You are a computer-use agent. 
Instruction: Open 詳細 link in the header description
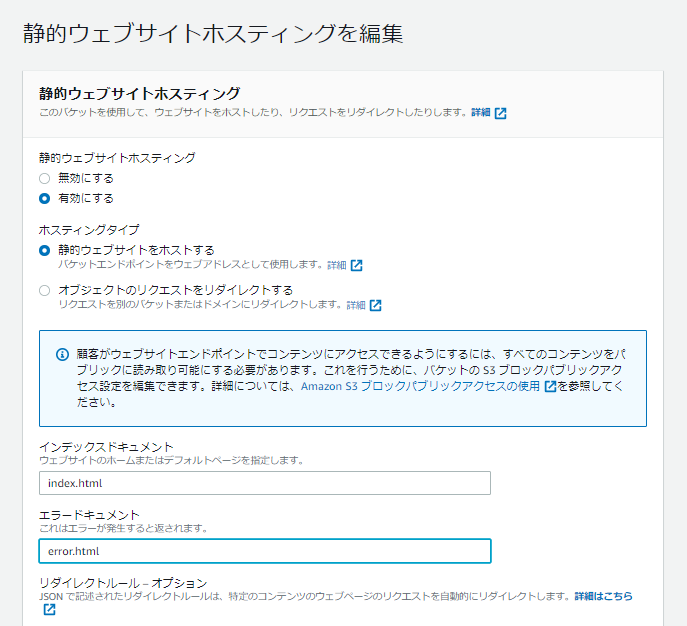tap(480, 113)
